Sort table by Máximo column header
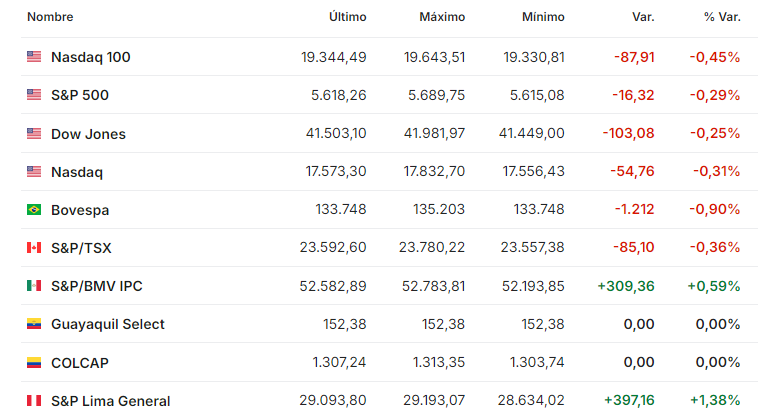 click(x=442, y=17)
